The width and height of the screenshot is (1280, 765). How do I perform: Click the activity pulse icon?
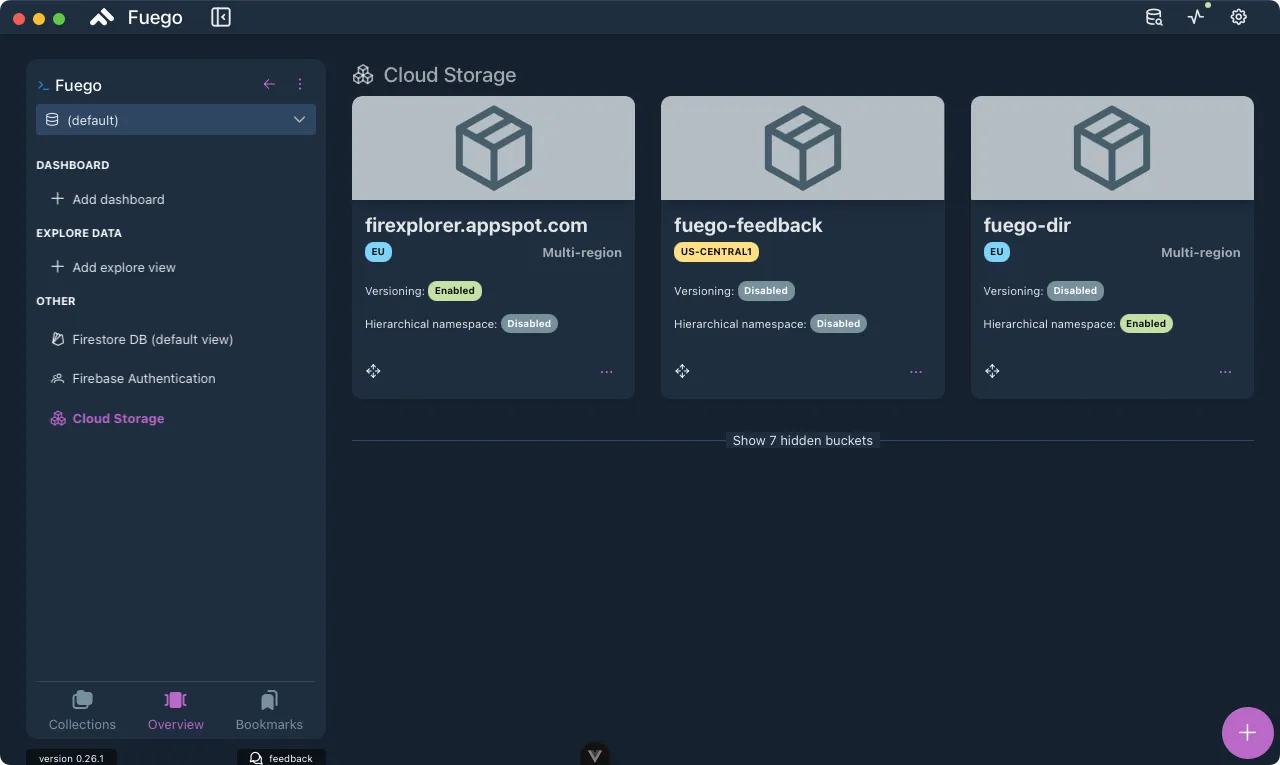1196,17
